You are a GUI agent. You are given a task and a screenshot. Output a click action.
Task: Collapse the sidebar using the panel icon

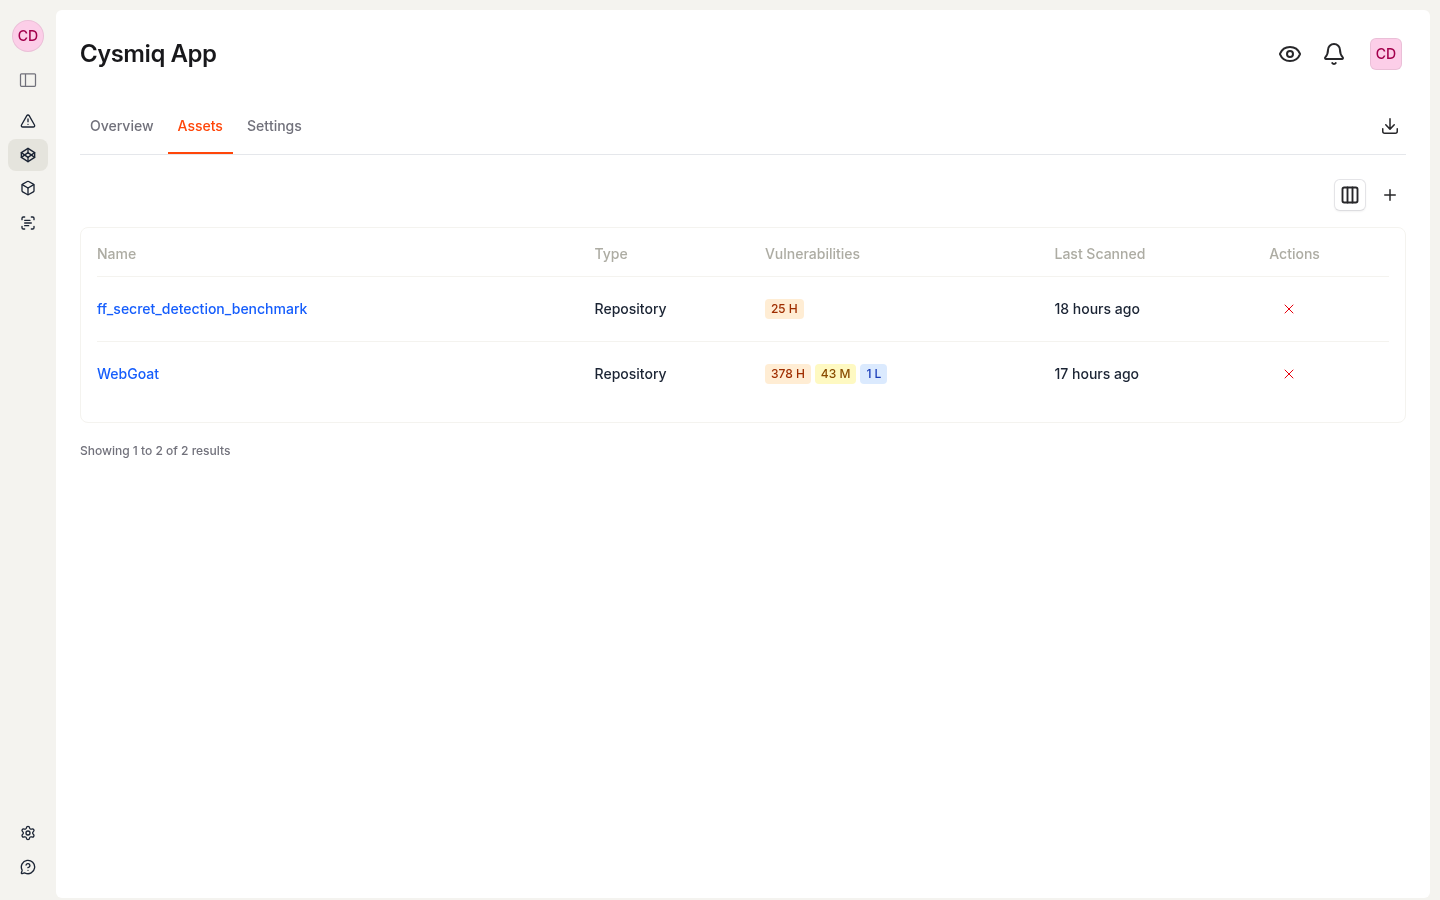(x=27, y=80)
